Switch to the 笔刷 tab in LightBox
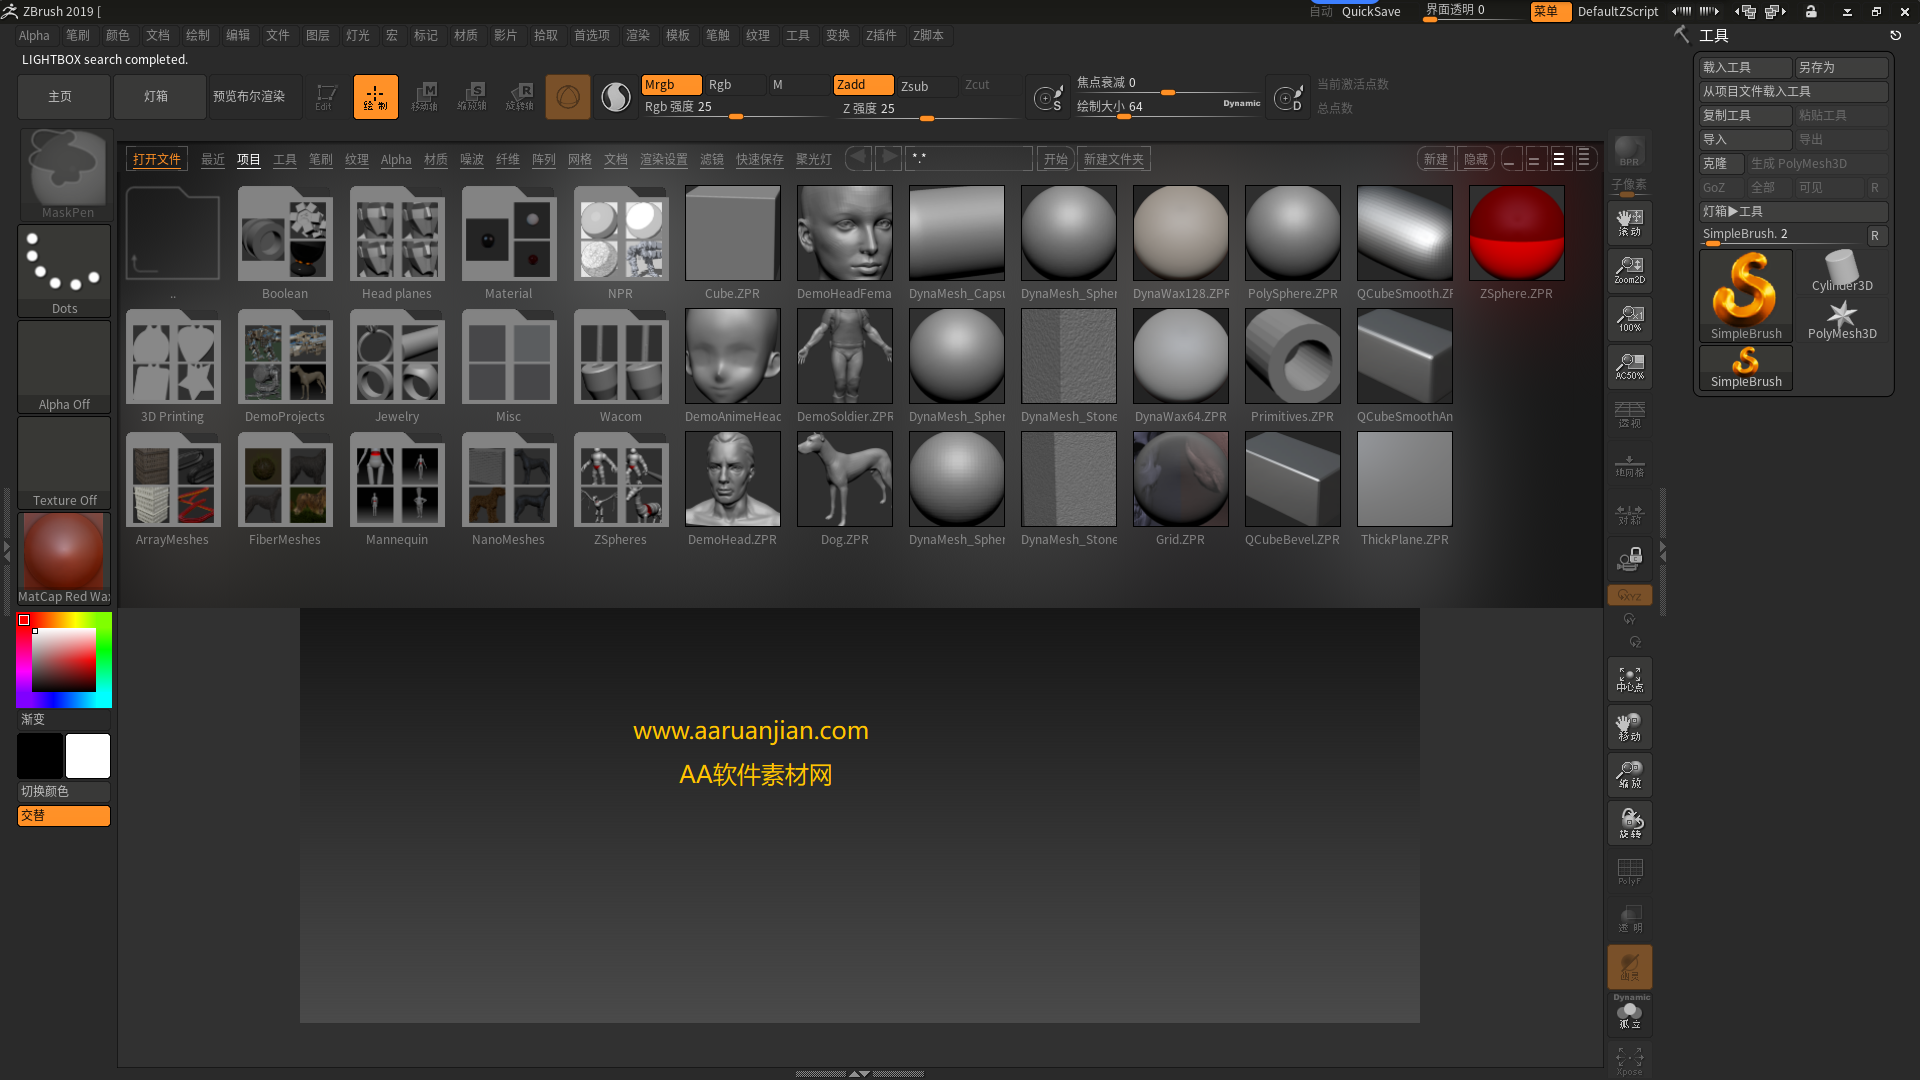Screen dimensions: 1920x1080 coord(320,158)
